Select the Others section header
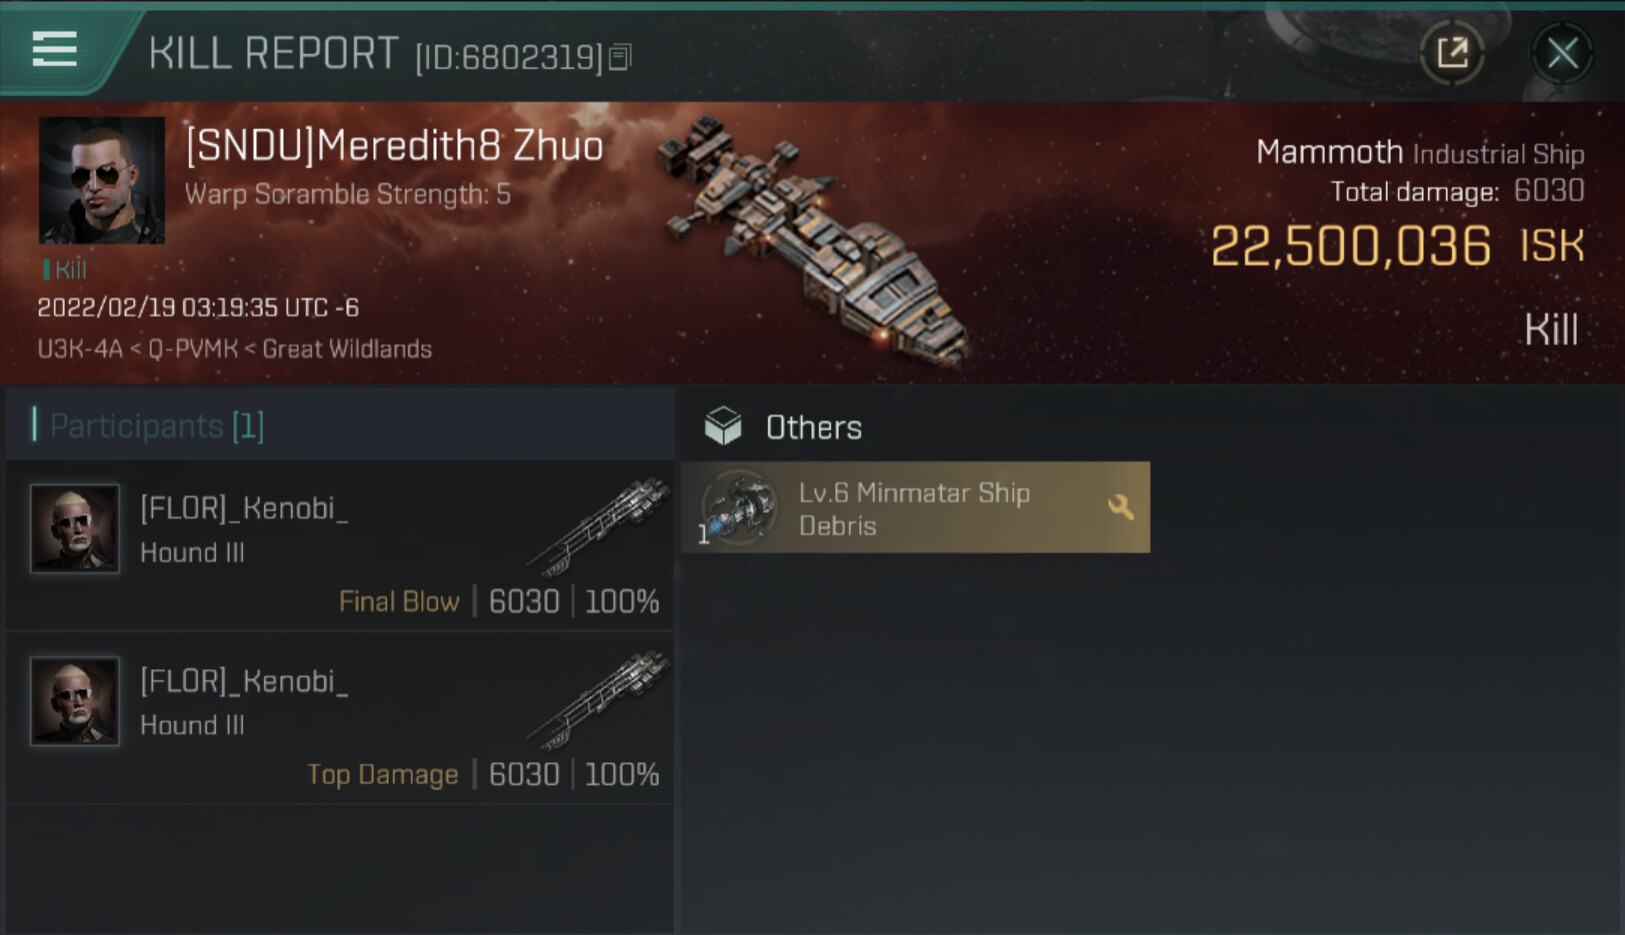This screenshot has height=935, width=1625. [813, 427]
